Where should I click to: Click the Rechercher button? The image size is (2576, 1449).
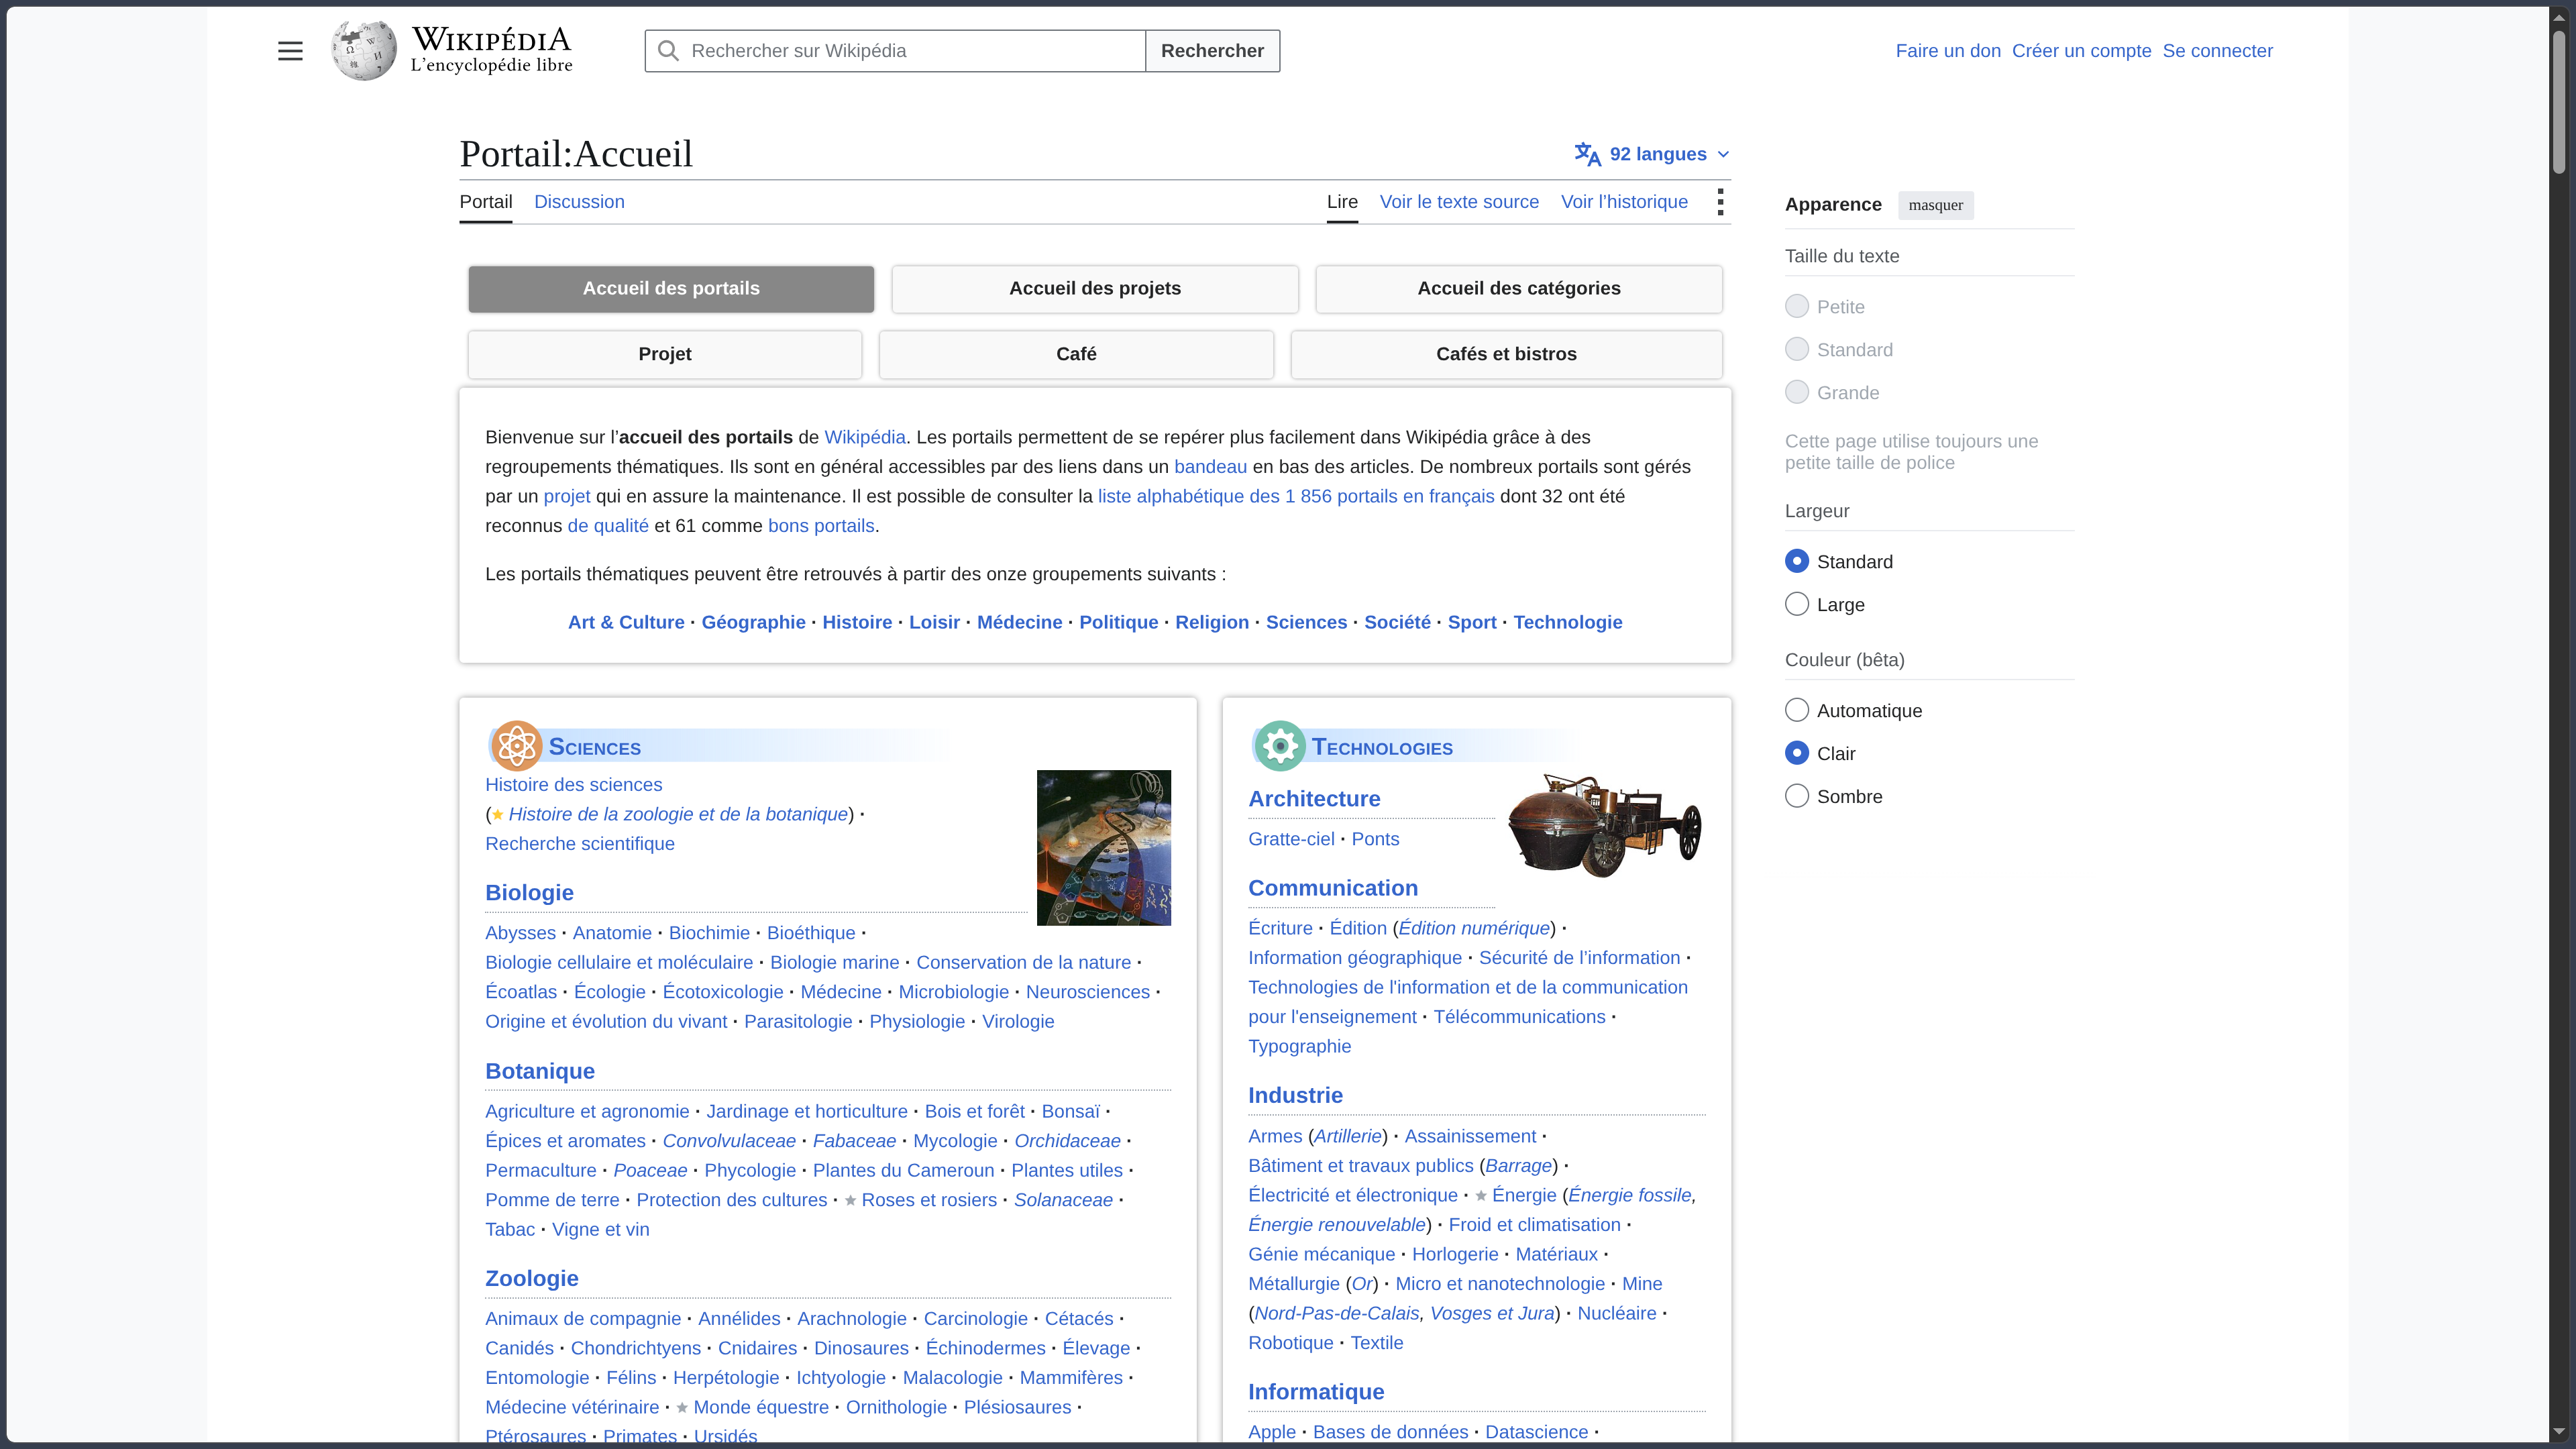pos(1212,51)
